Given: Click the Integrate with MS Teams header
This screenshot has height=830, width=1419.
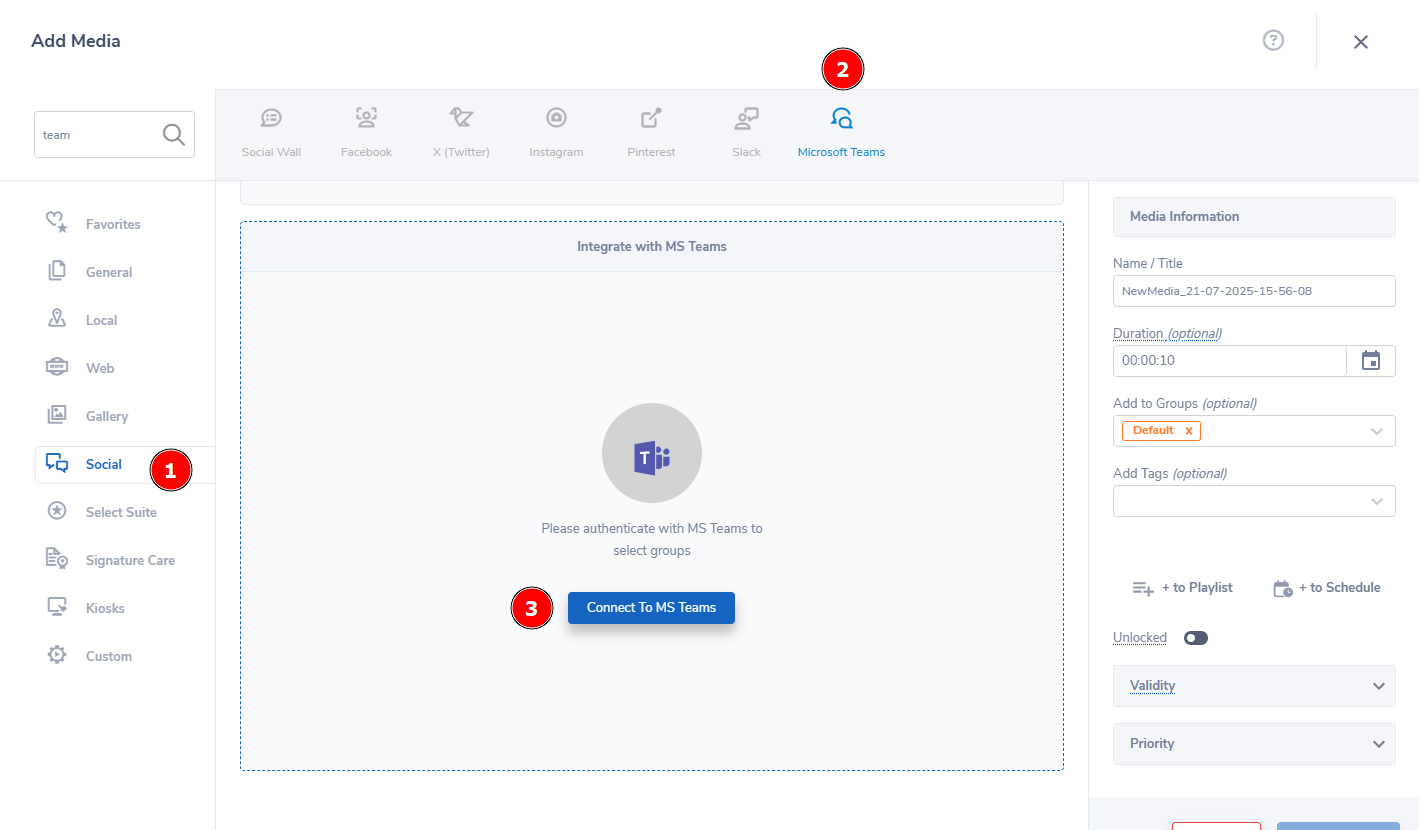Looking at the screenshot, I should [x=652, y=246].
